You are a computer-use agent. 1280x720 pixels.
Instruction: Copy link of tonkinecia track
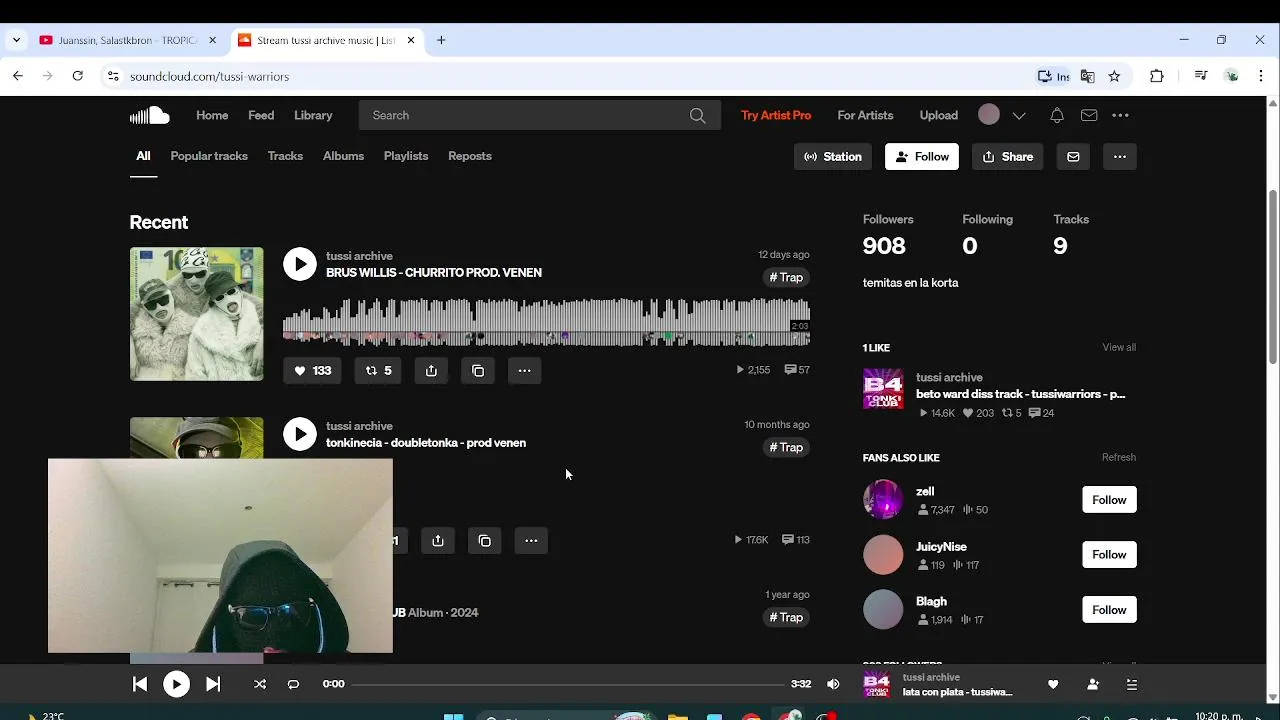coord(485,540)
